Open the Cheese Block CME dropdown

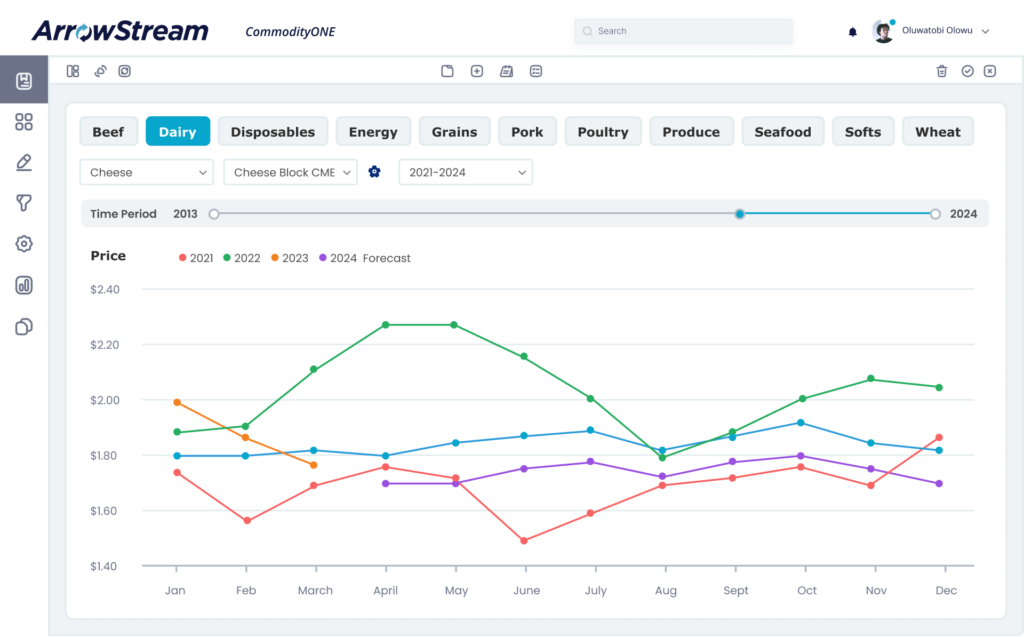290,172
